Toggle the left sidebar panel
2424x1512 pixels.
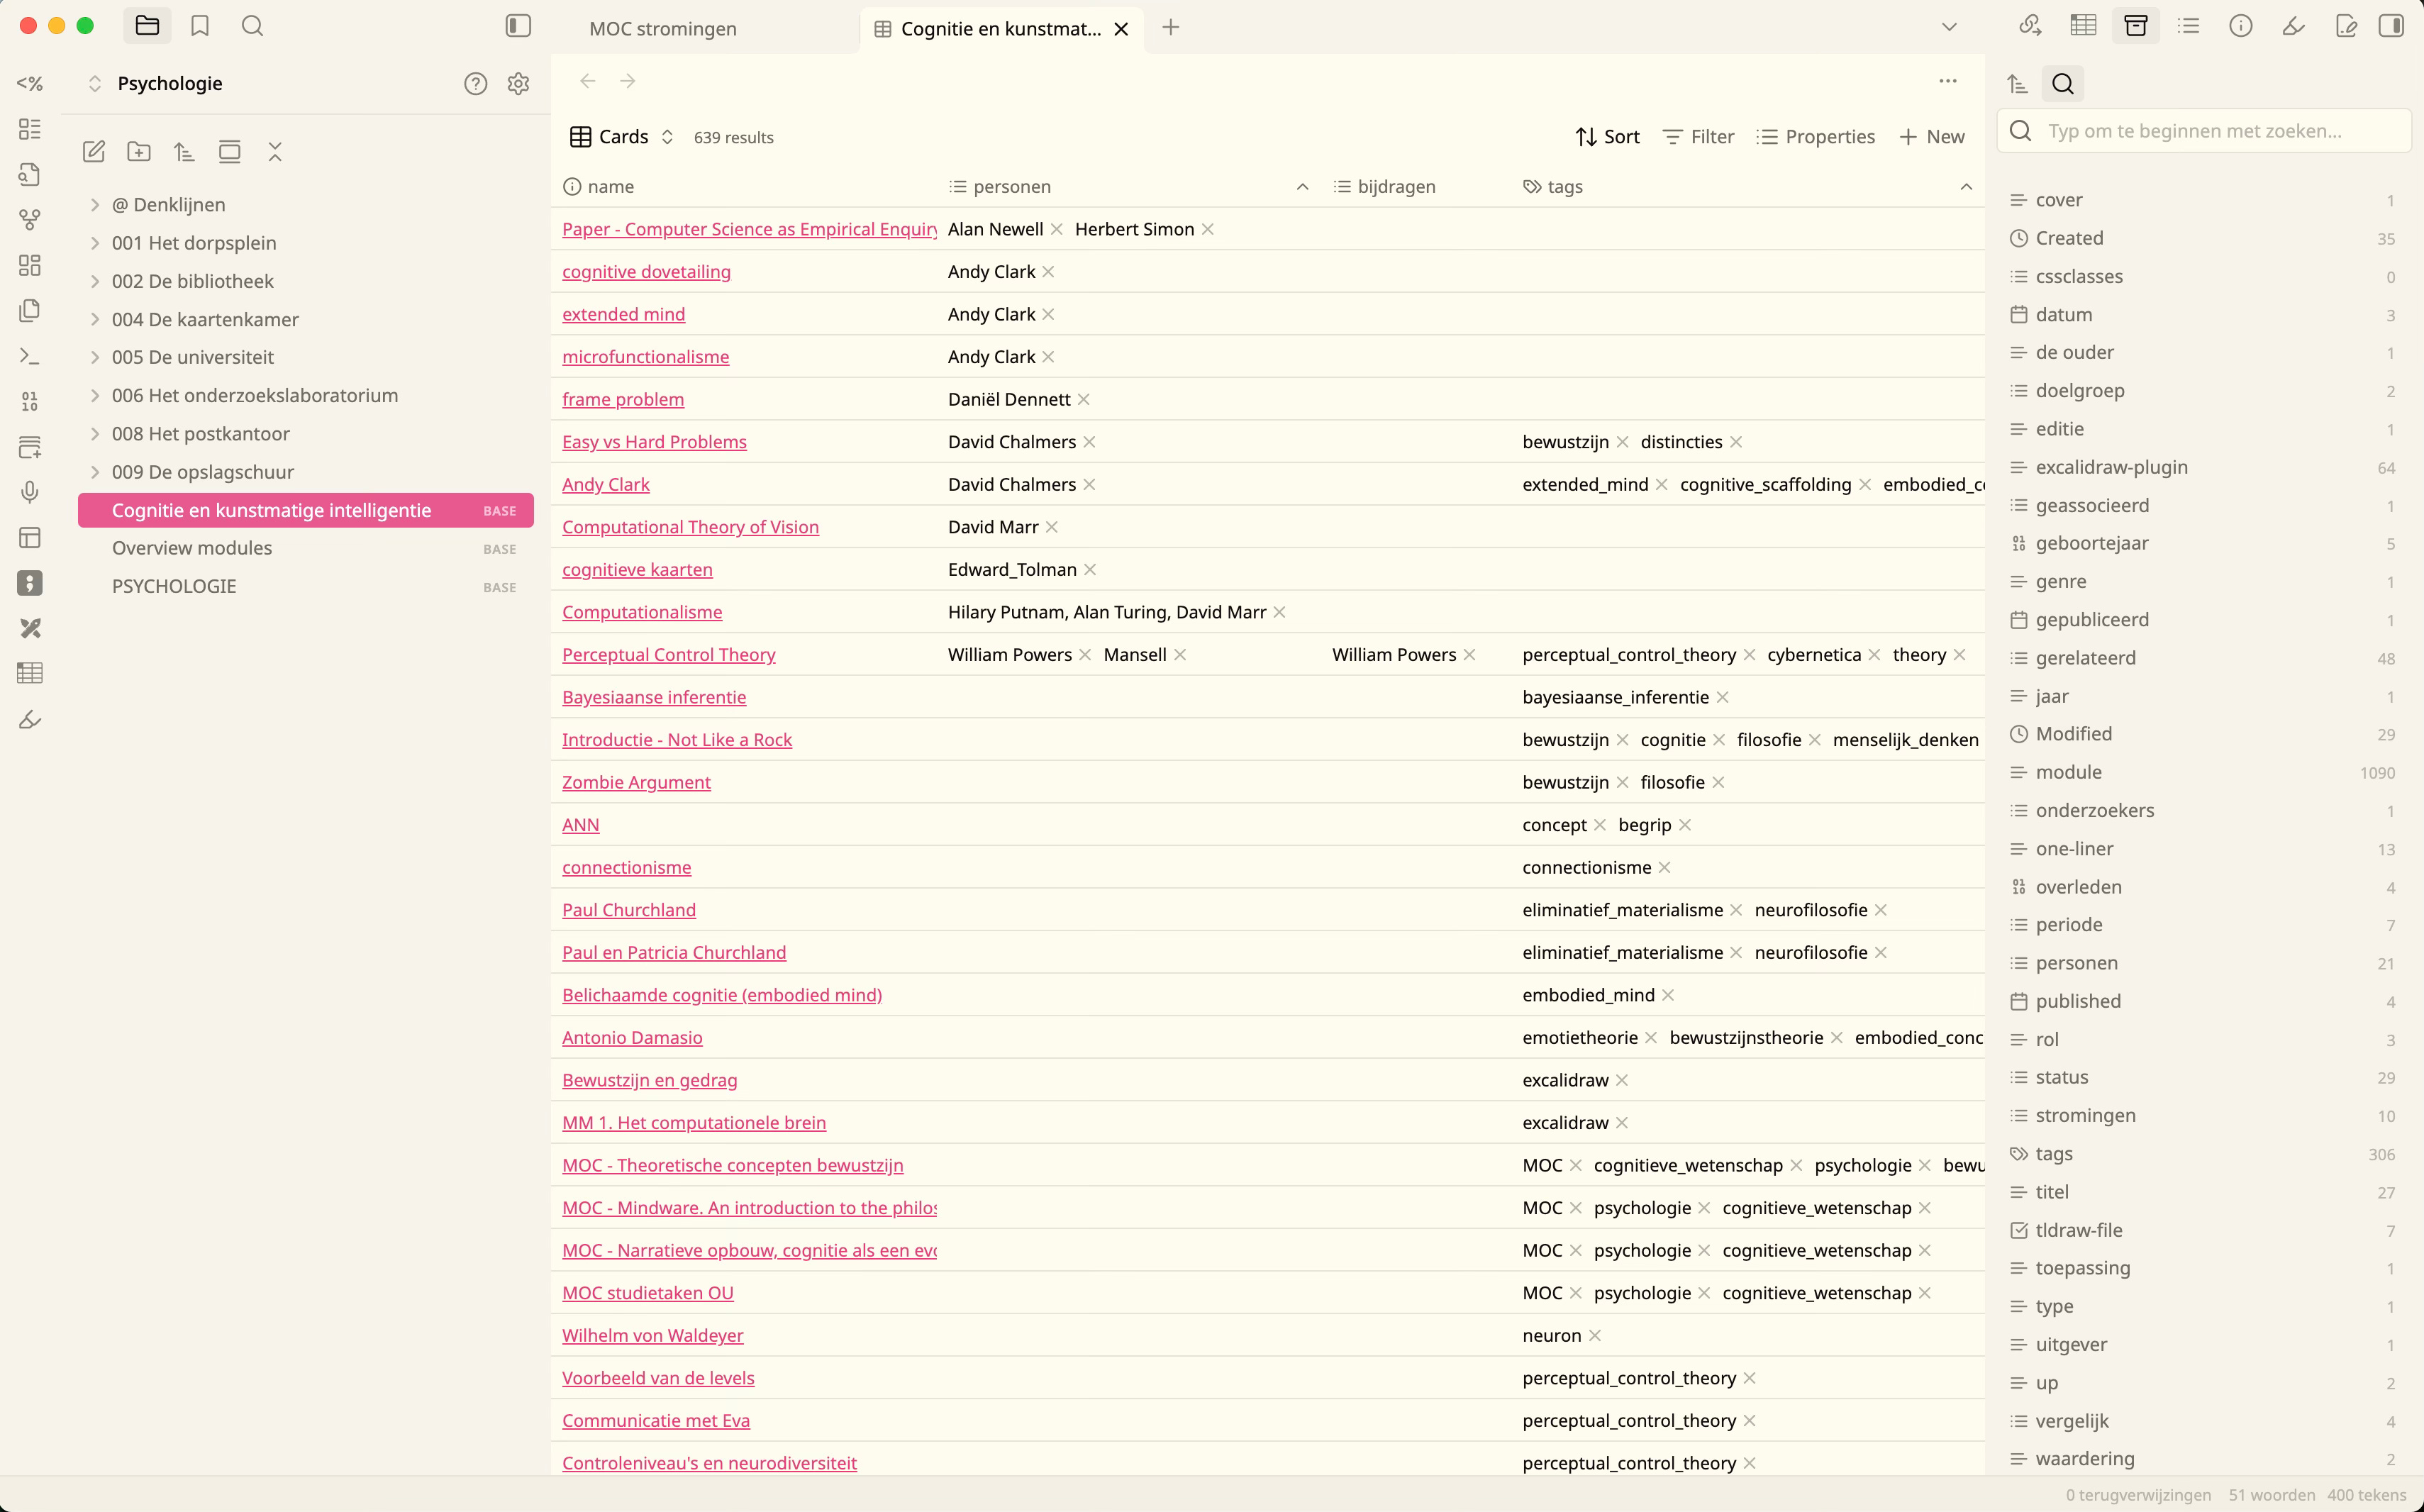(x=518, y=26)
